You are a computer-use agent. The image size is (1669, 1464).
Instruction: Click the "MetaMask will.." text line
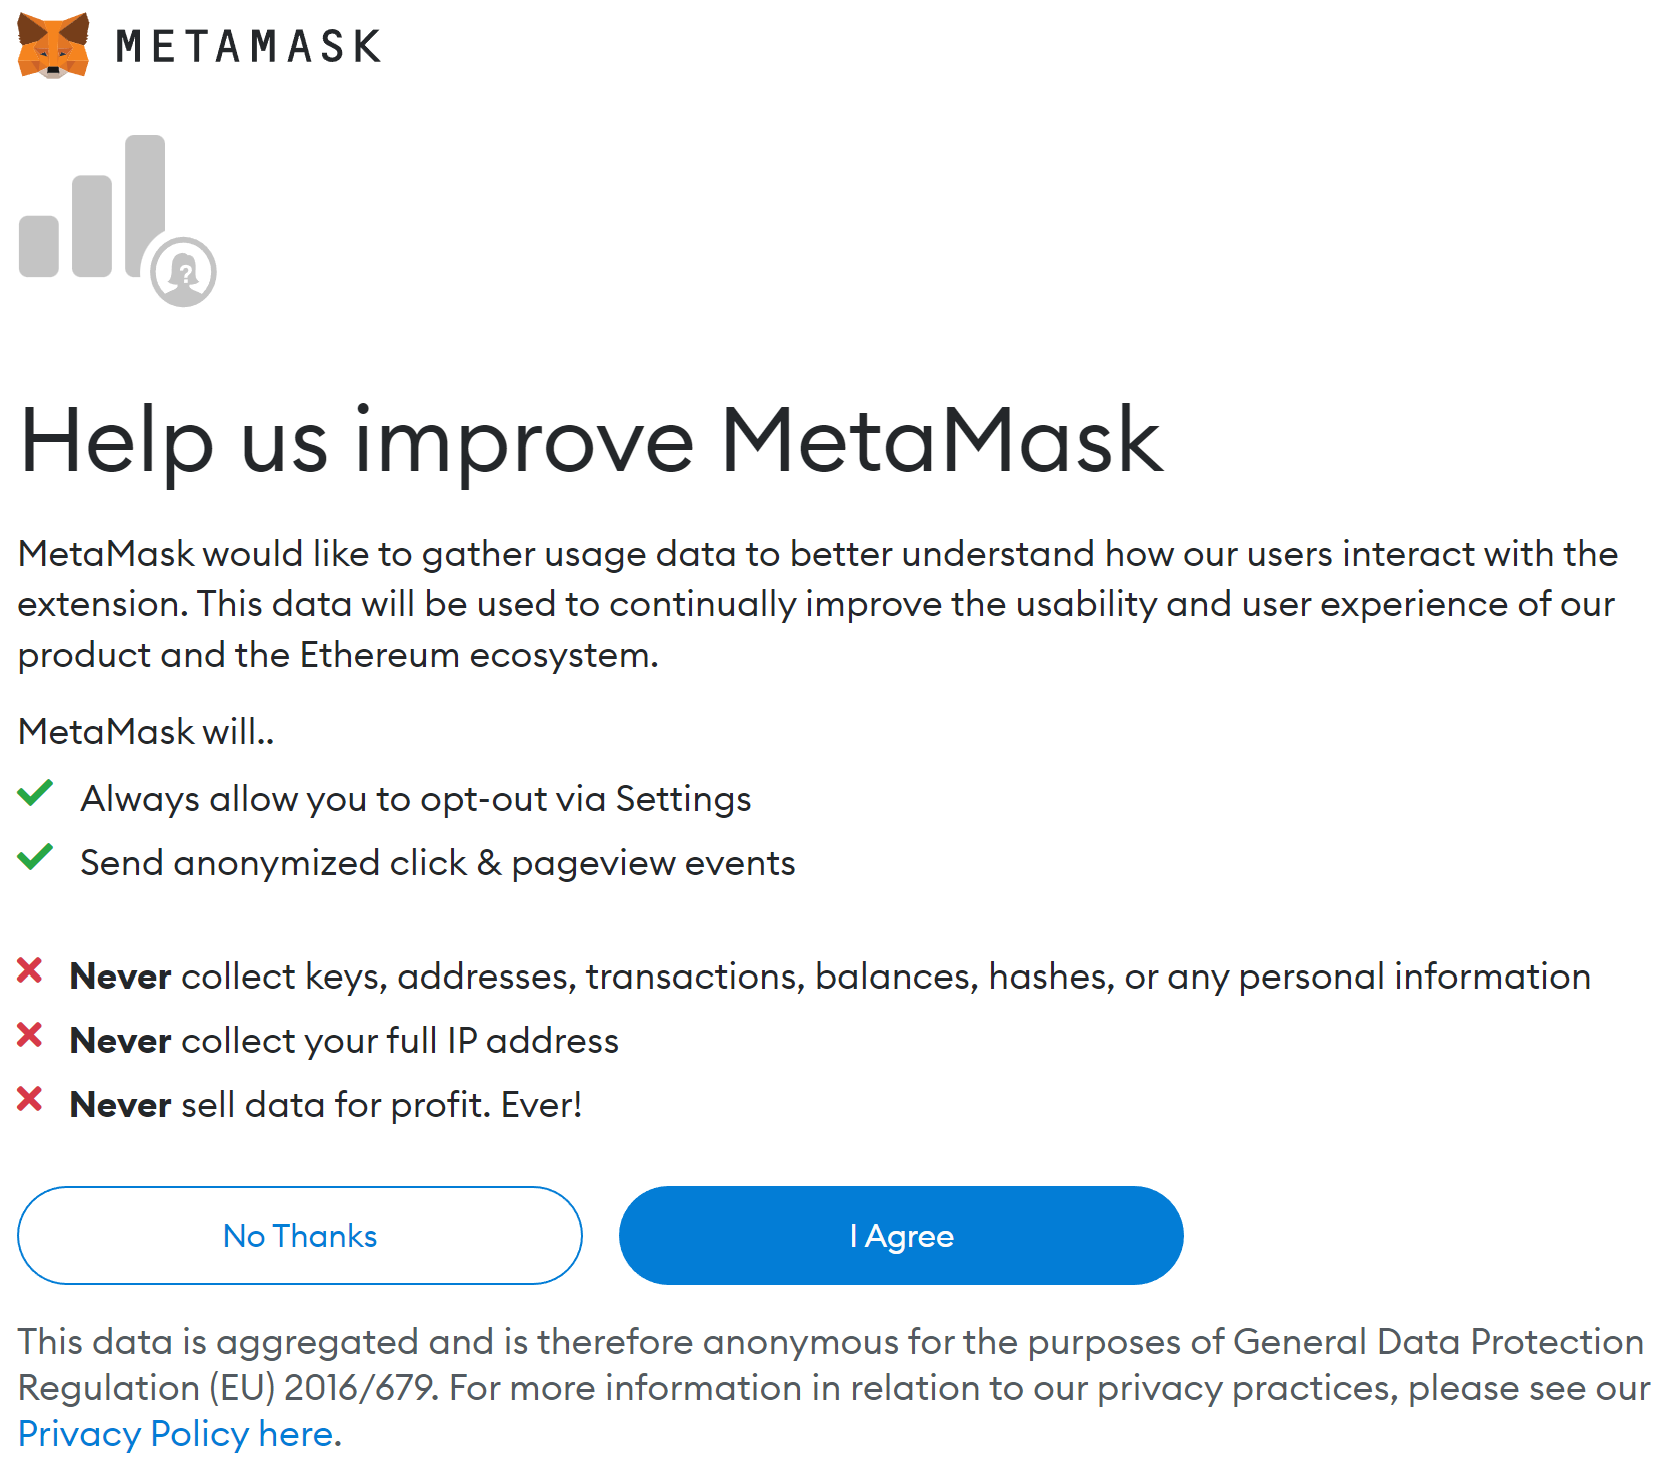(146, 732)
